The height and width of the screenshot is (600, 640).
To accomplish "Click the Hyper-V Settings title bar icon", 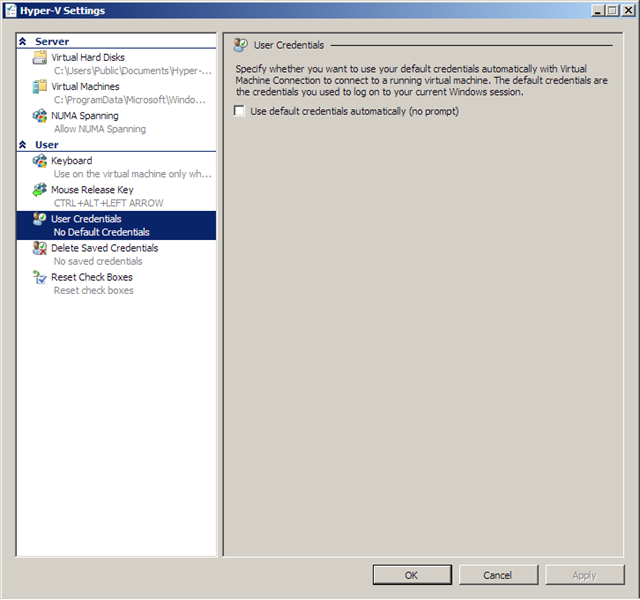I will (x=11, y=10).
